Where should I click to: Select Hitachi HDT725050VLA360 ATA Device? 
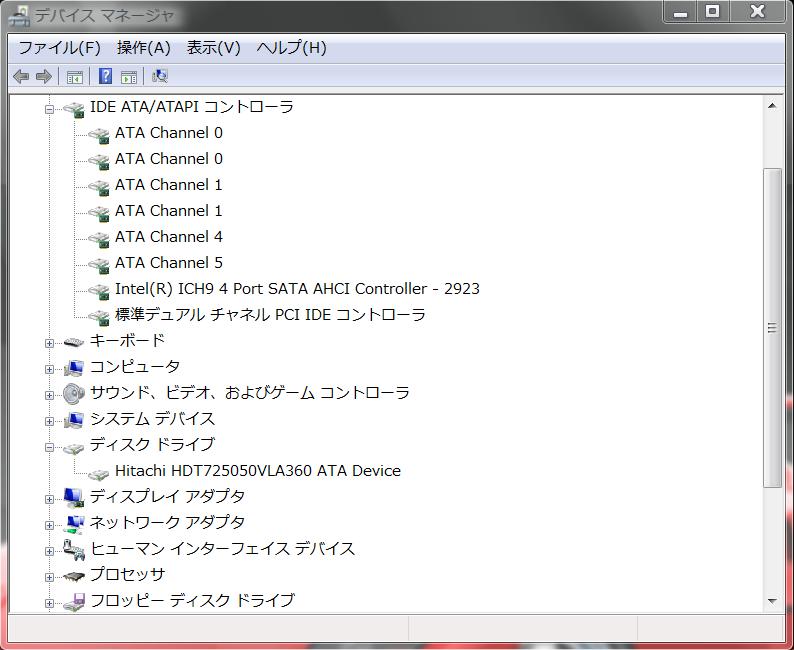tap(258, 471)
